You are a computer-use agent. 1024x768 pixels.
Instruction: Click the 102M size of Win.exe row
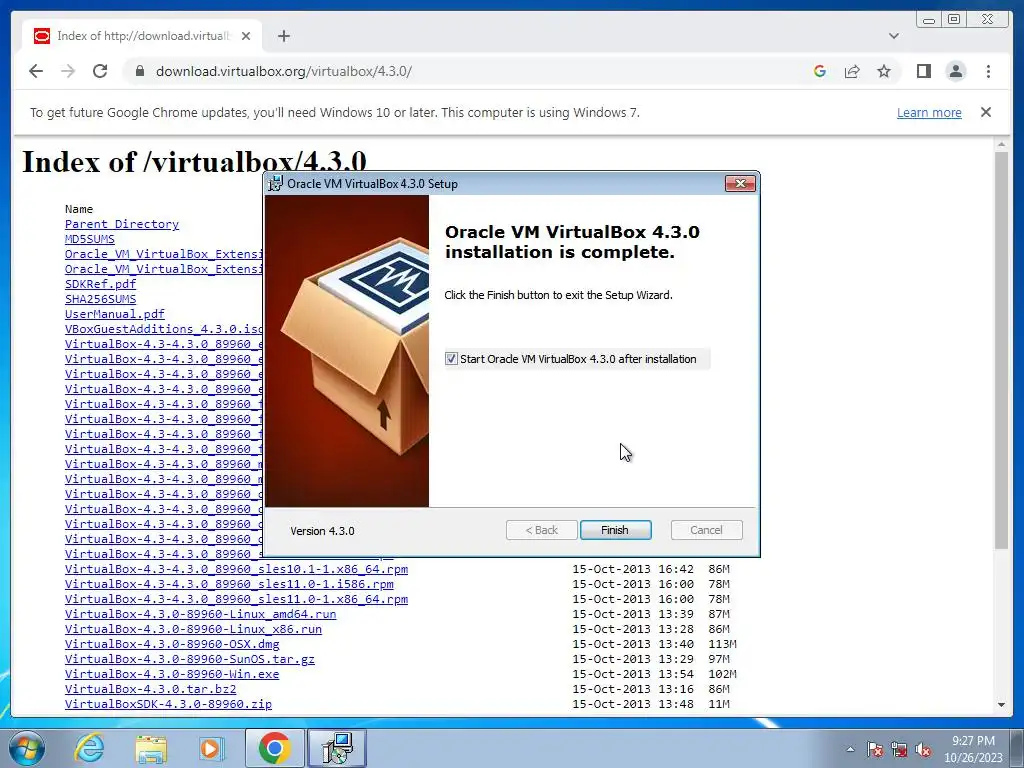pos(722,674)
